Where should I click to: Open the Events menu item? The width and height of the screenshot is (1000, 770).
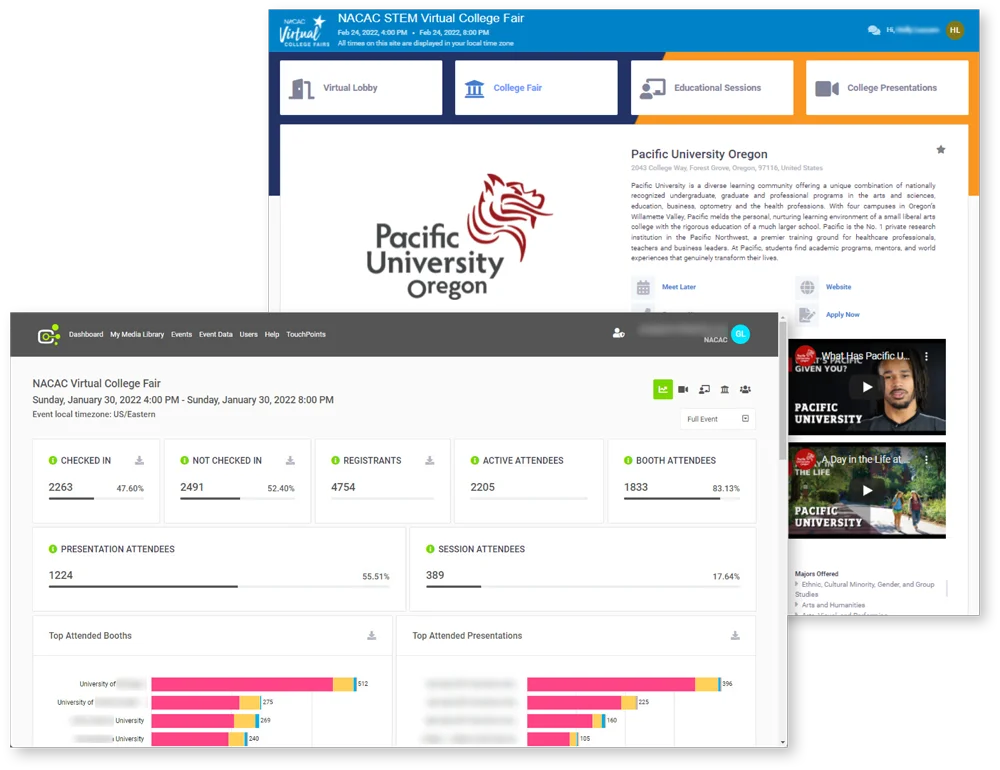[181, 334]
